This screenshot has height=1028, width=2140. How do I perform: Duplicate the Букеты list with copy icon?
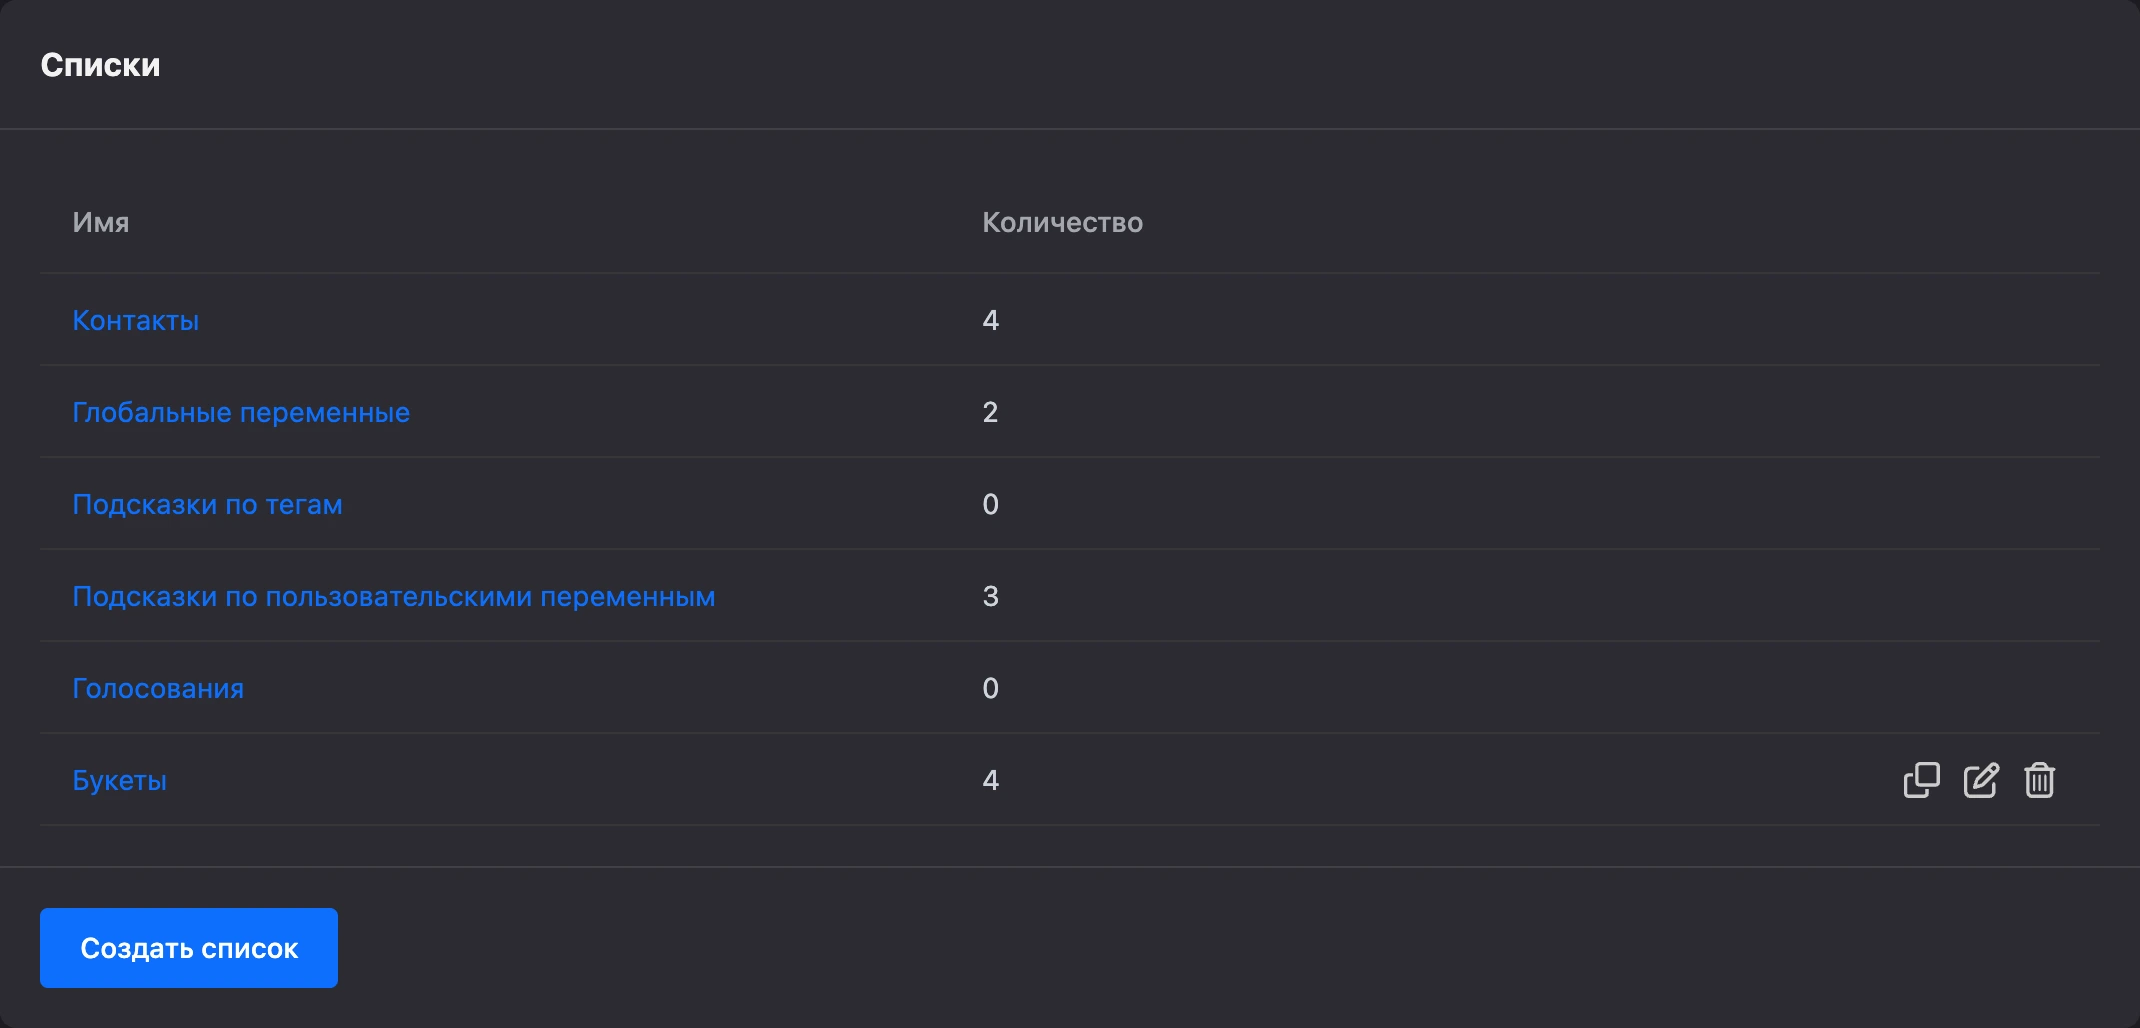click(1921, 780)
